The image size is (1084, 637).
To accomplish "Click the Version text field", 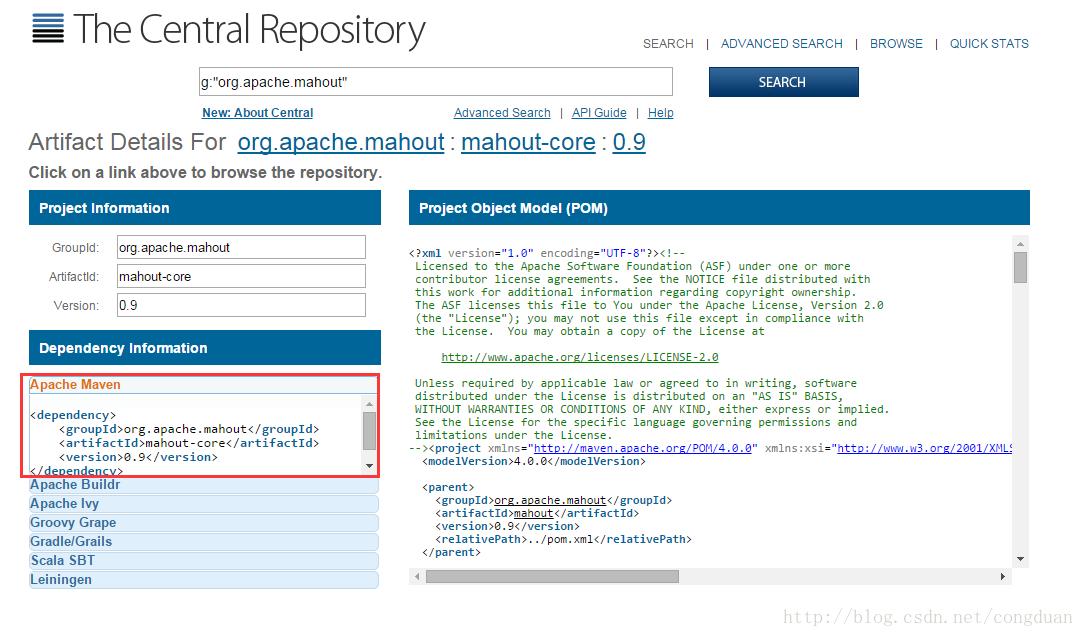I will click(x=241, y=305).
